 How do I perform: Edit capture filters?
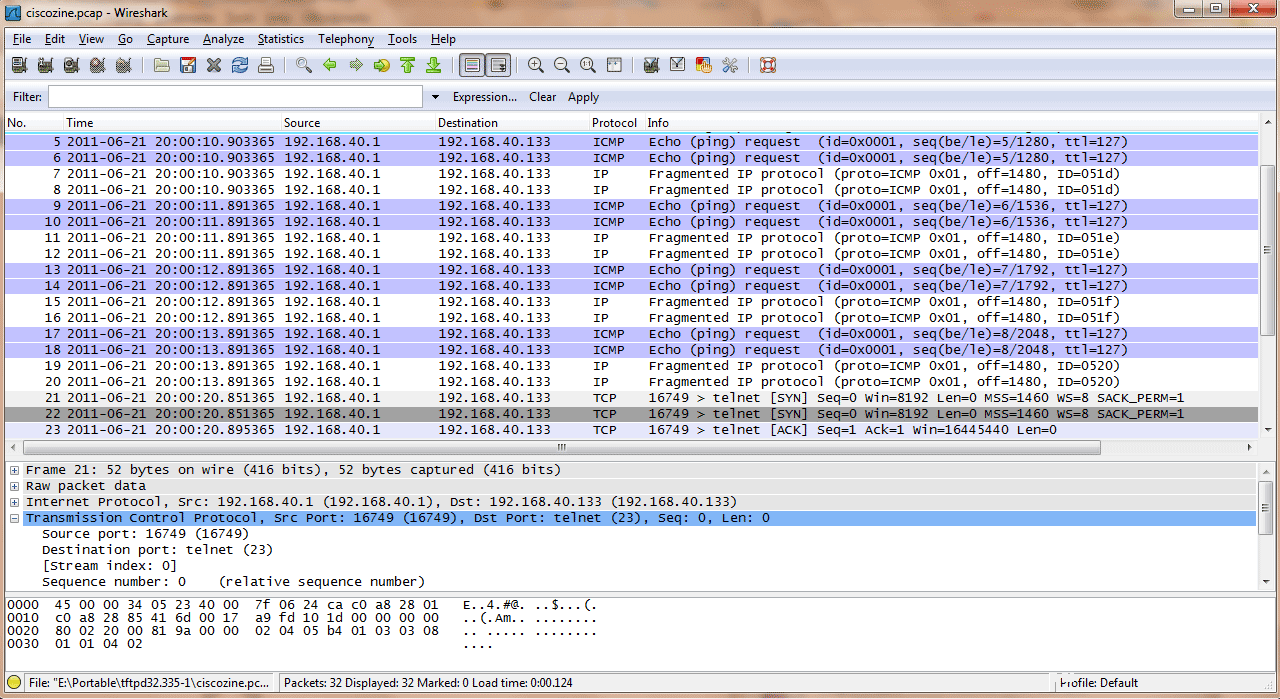(652, 65)
